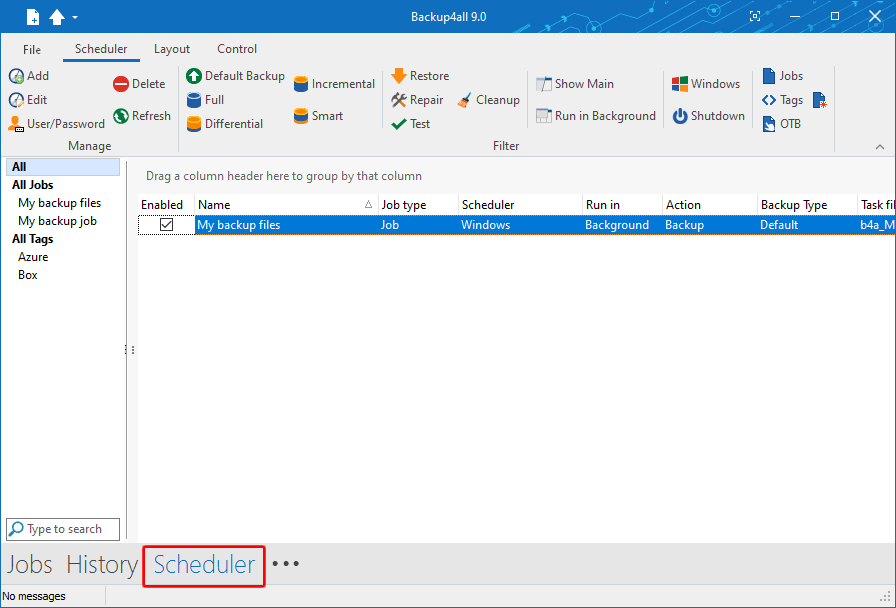Filter by Incremental backup type
896x608 pixels.
click(334, 84)
